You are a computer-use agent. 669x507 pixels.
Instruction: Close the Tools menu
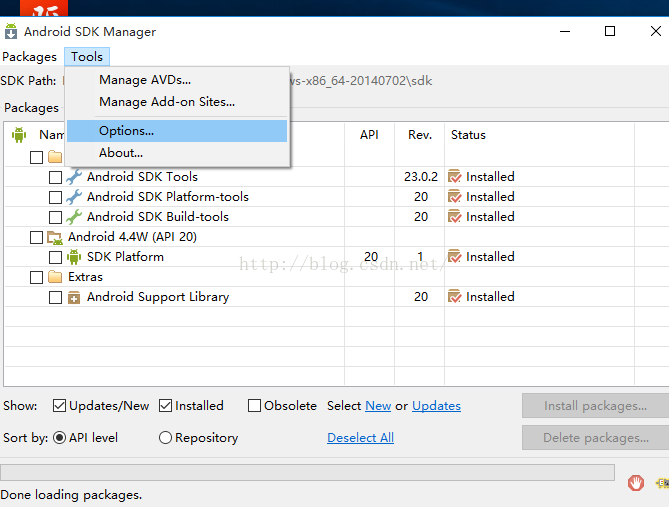click(x=87, y=57)
